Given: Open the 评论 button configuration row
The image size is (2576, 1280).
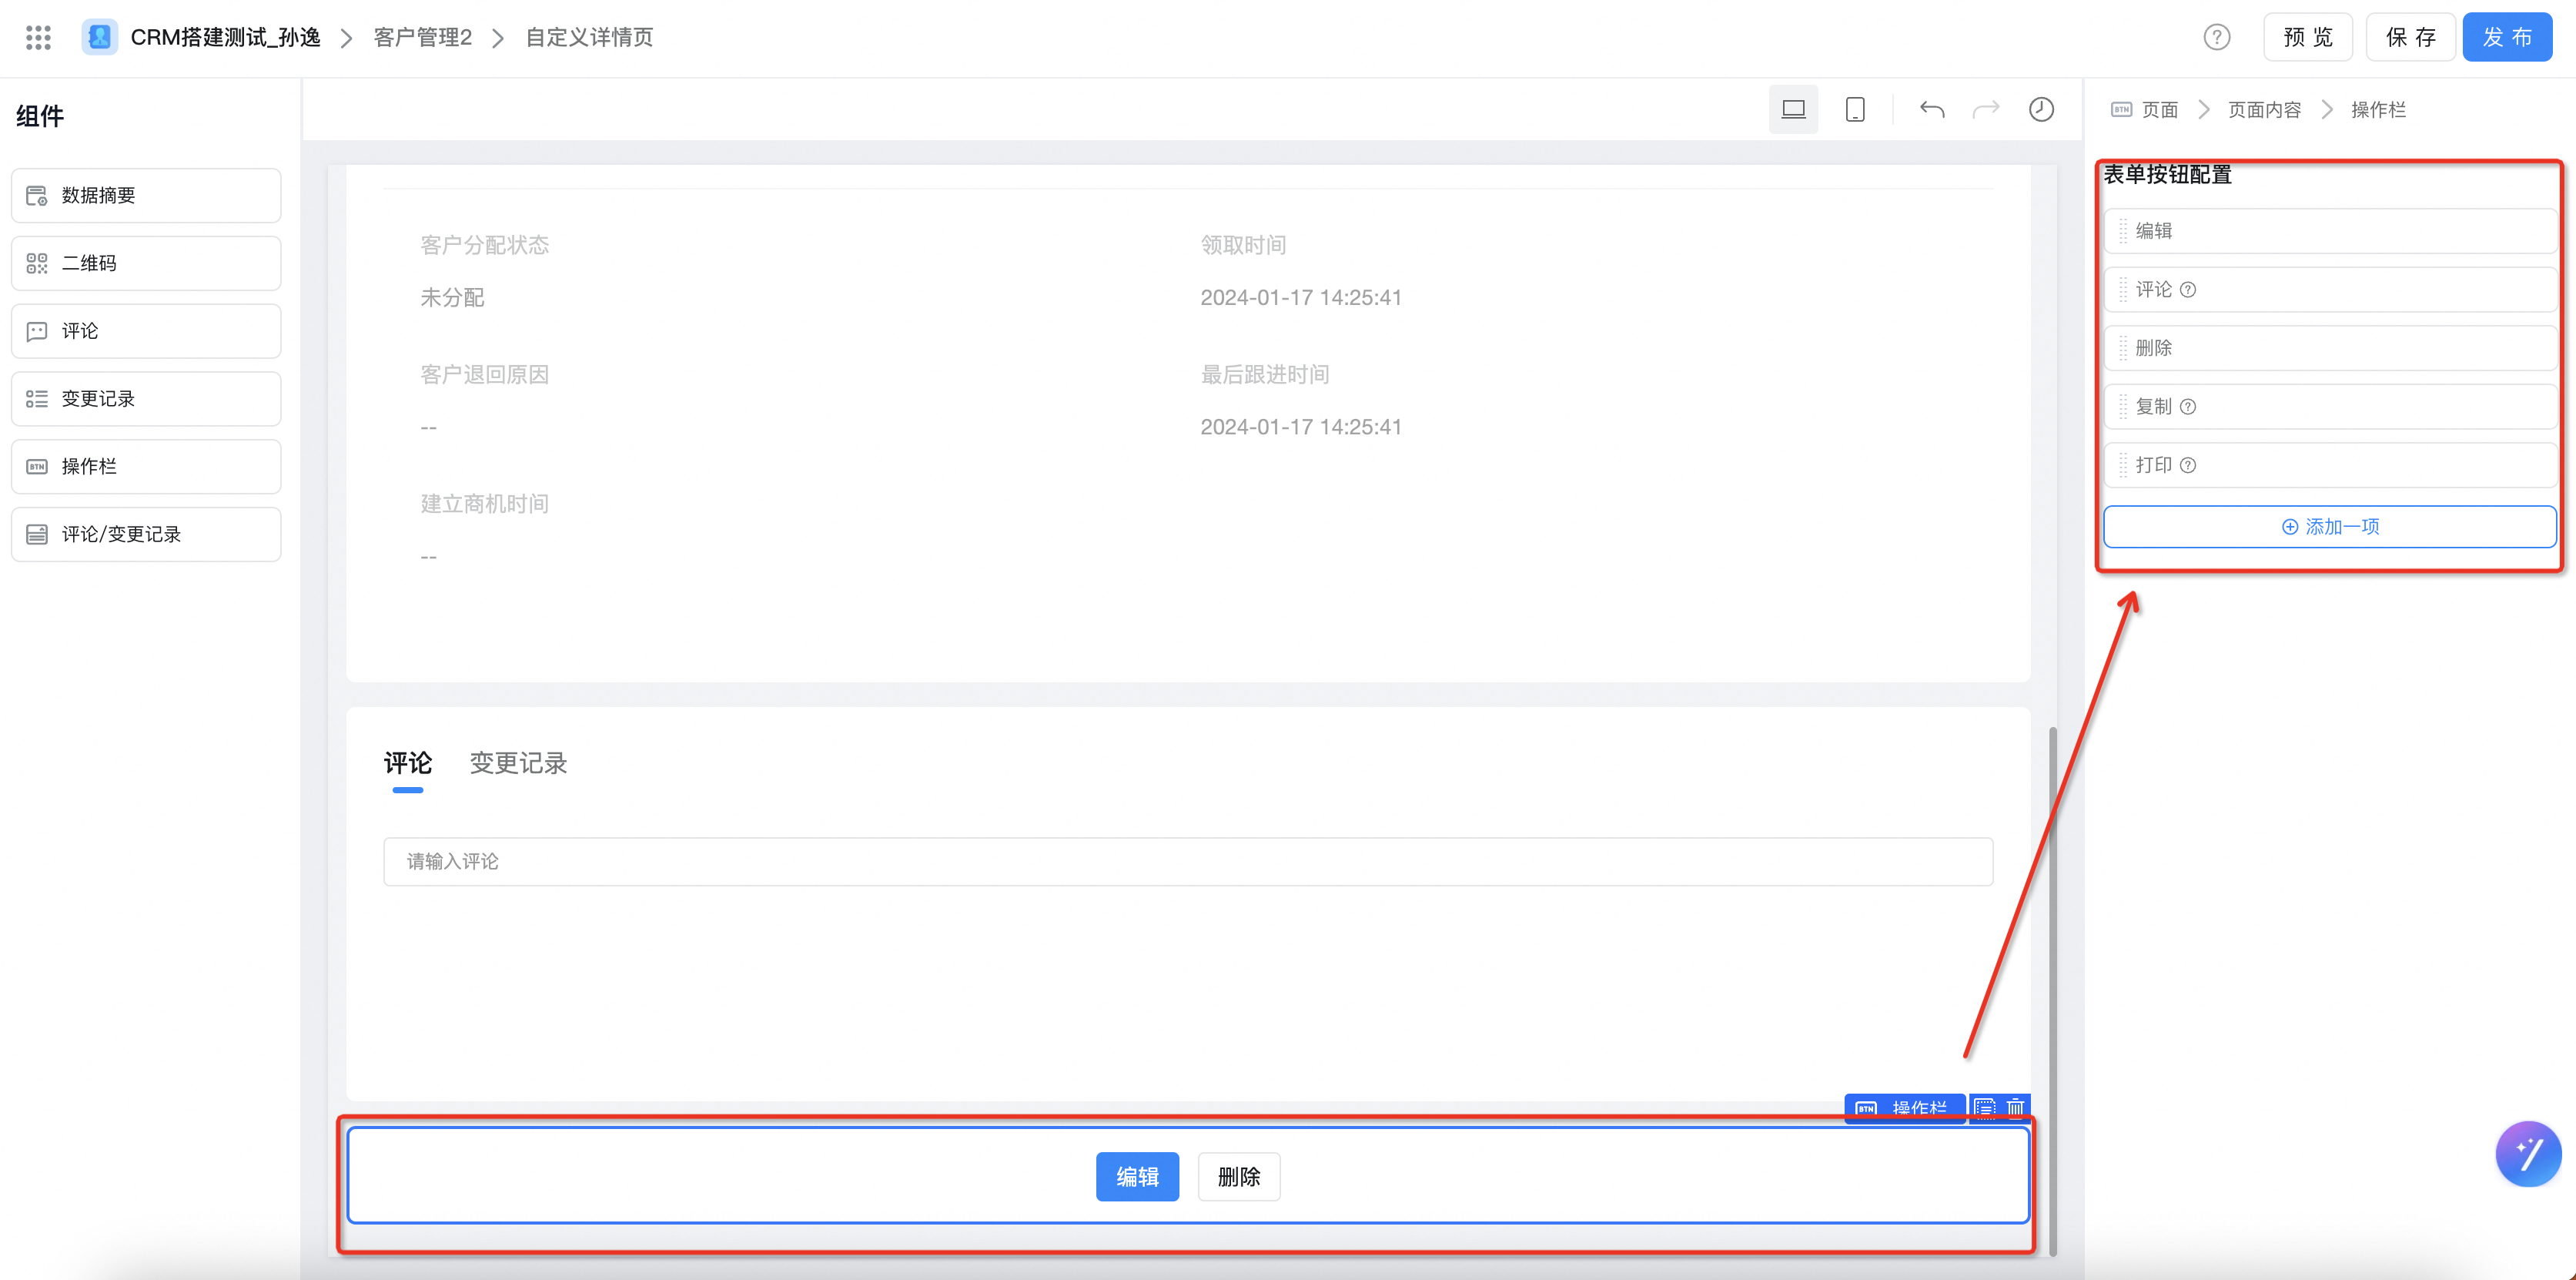Looking at the screenshot, I should click(2329, 290).
